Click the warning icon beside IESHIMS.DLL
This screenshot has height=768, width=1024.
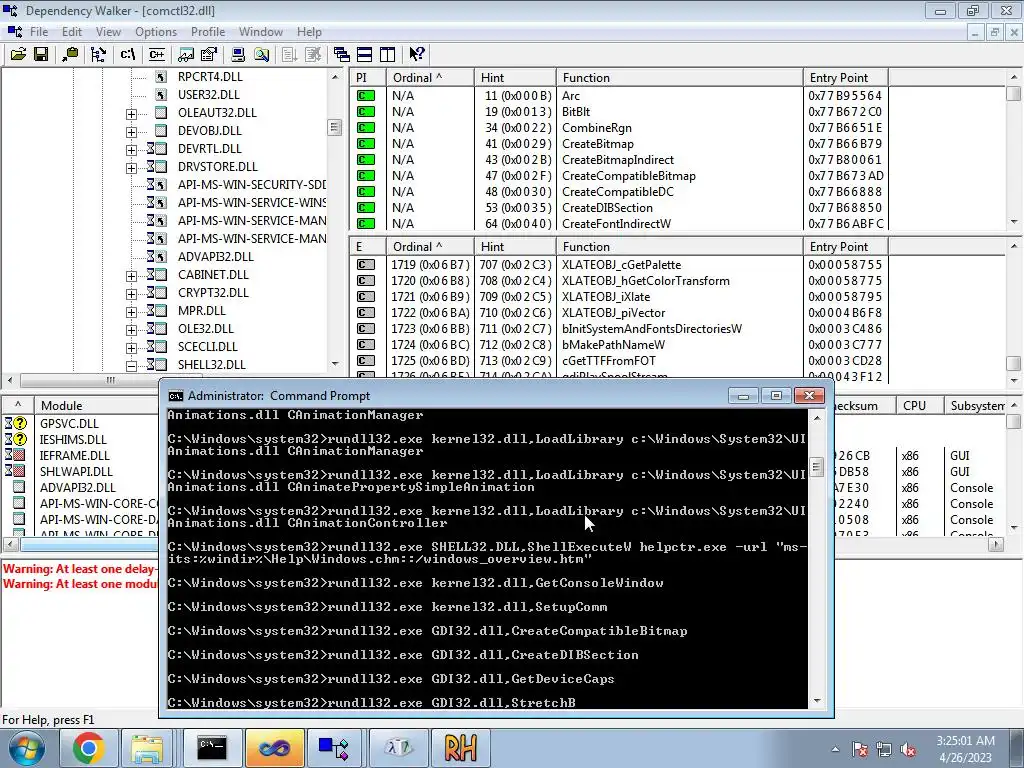tap(20, 440)
